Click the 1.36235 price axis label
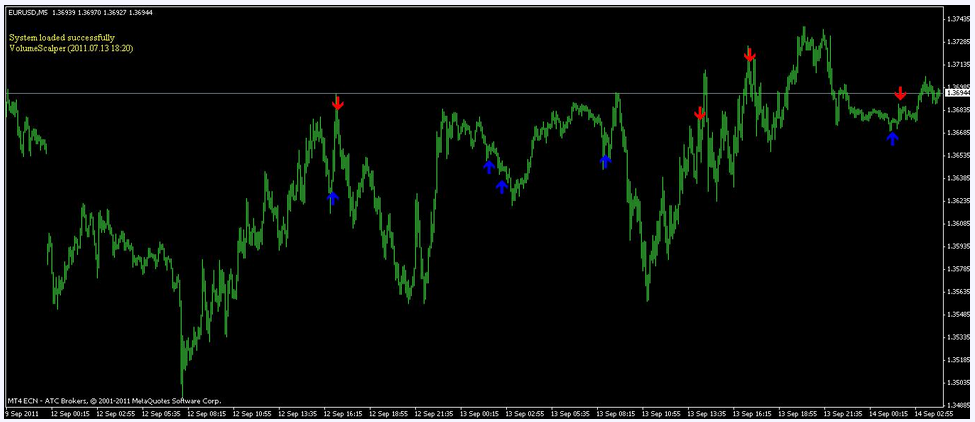The image size is (975, 422). pos(958,201)
